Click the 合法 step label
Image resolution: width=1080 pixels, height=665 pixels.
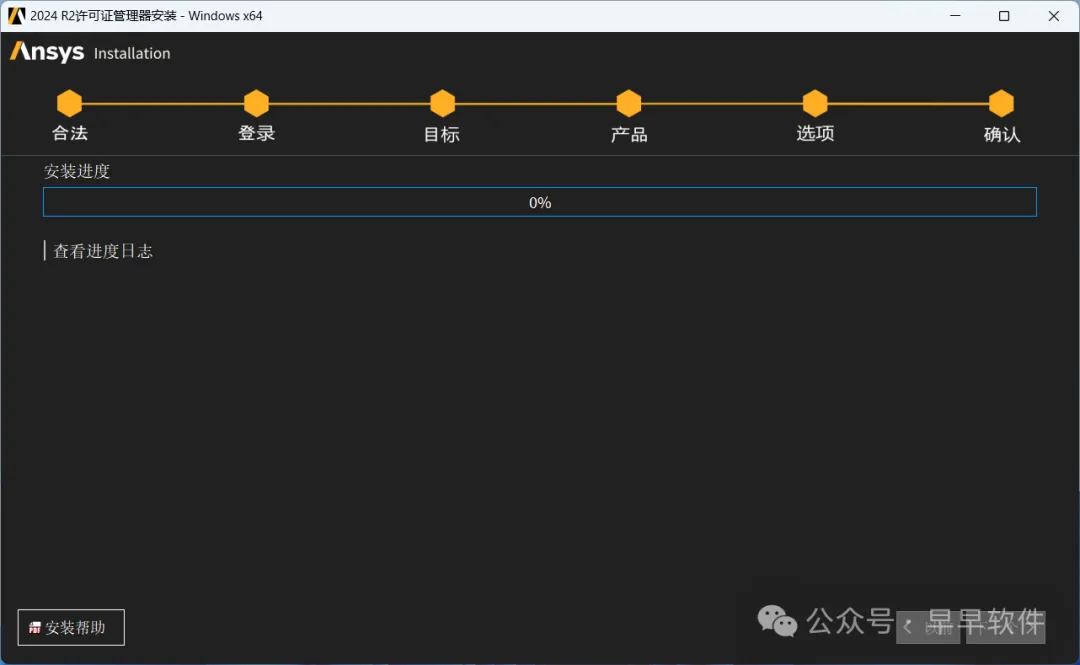pos(70,133)
